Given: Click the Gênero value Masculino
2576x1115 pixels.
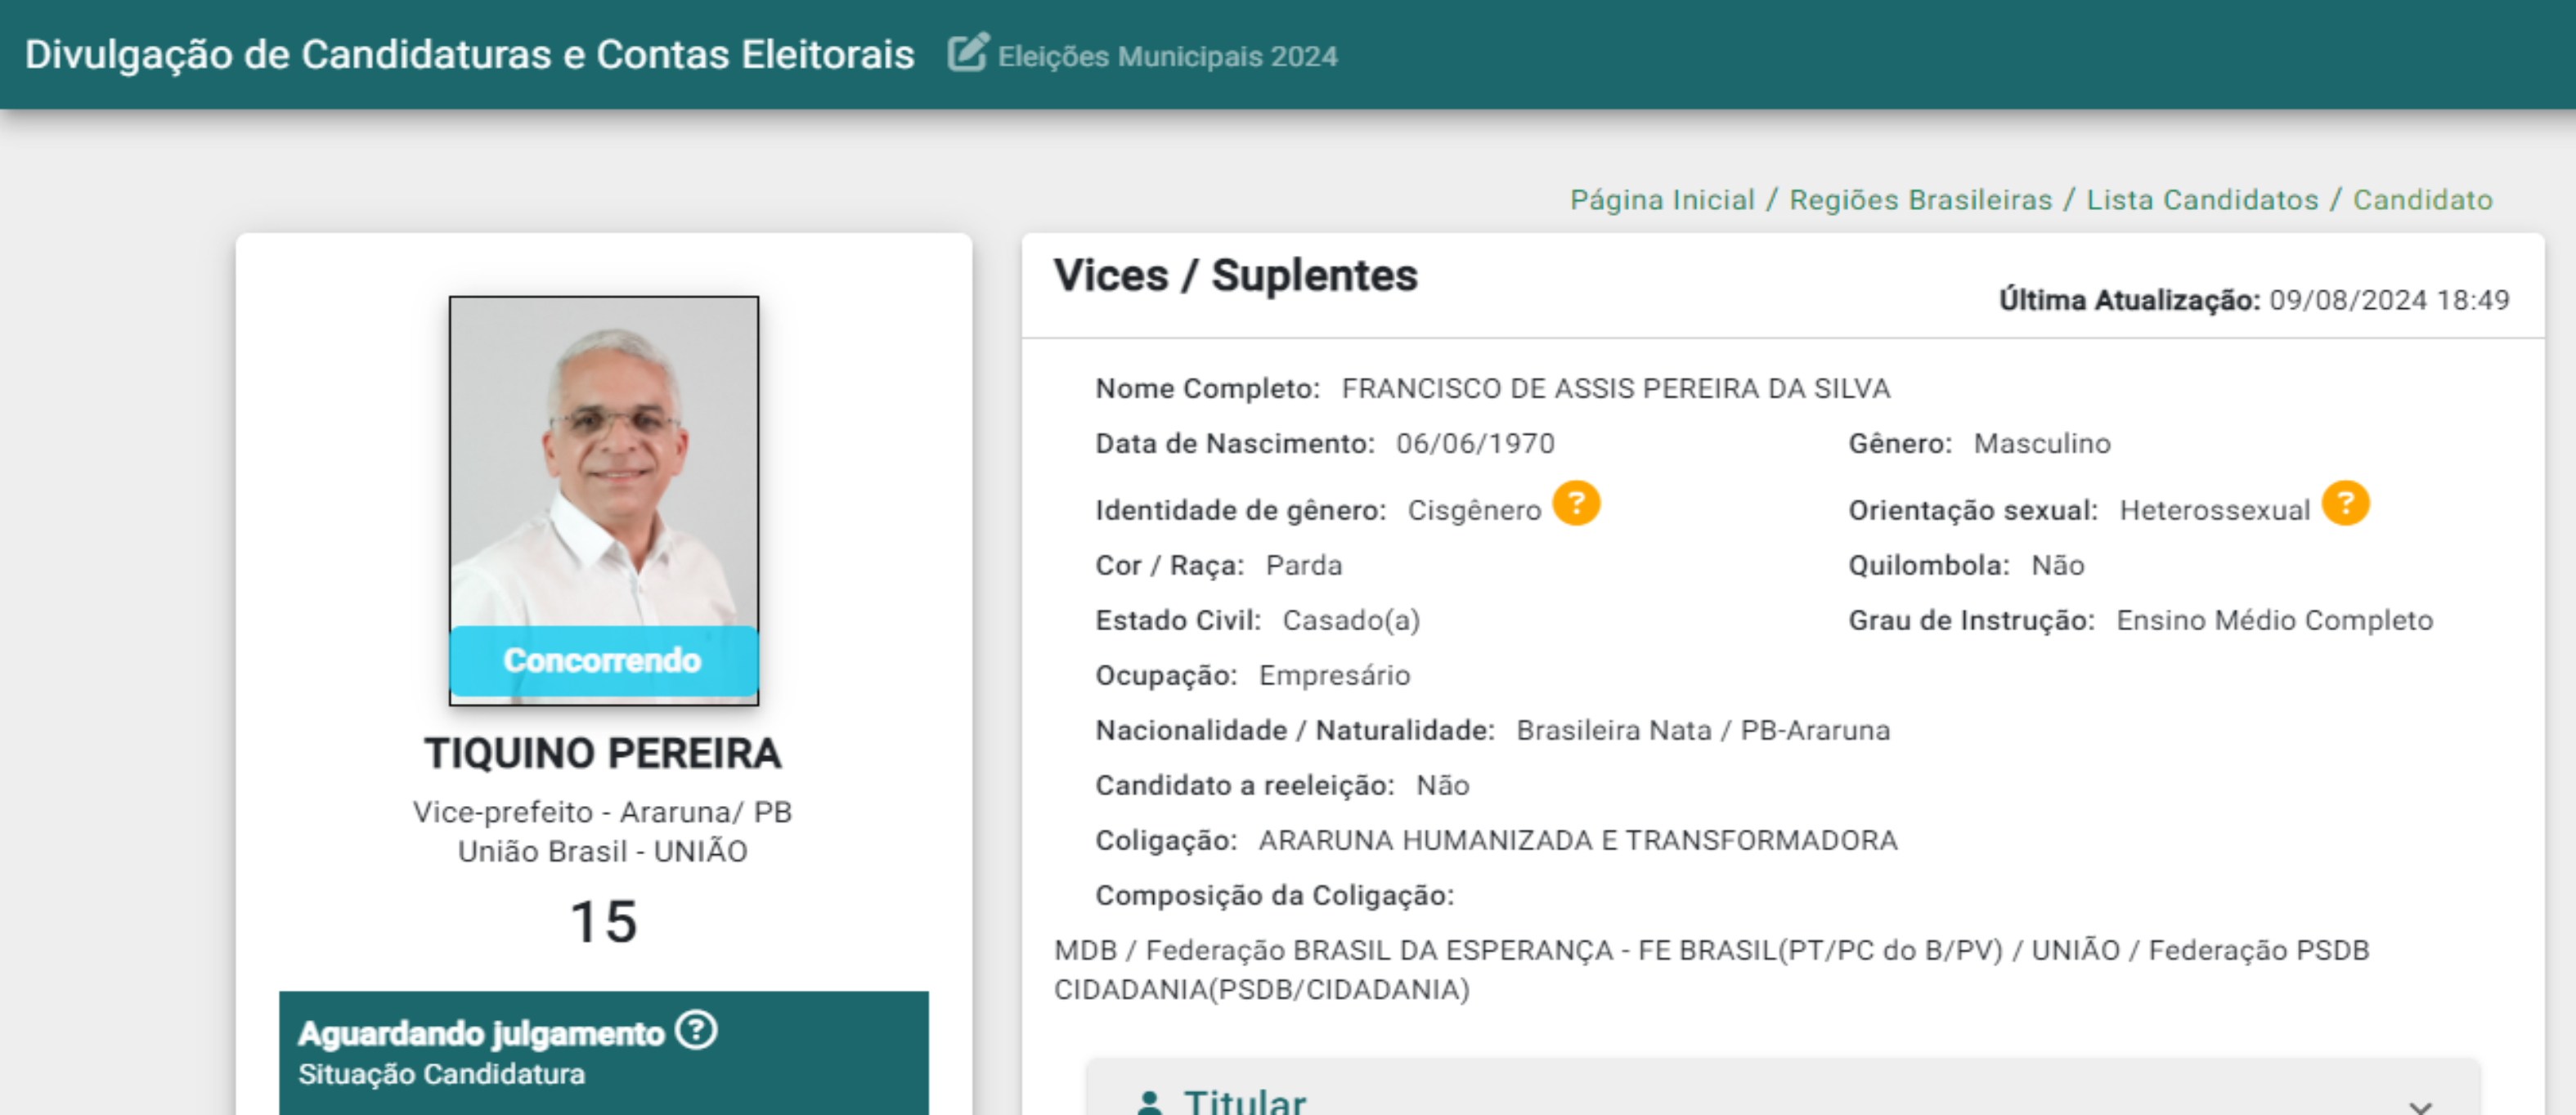Looking at the screenshot, I should pyautogui.click(x=2042, y=443).
